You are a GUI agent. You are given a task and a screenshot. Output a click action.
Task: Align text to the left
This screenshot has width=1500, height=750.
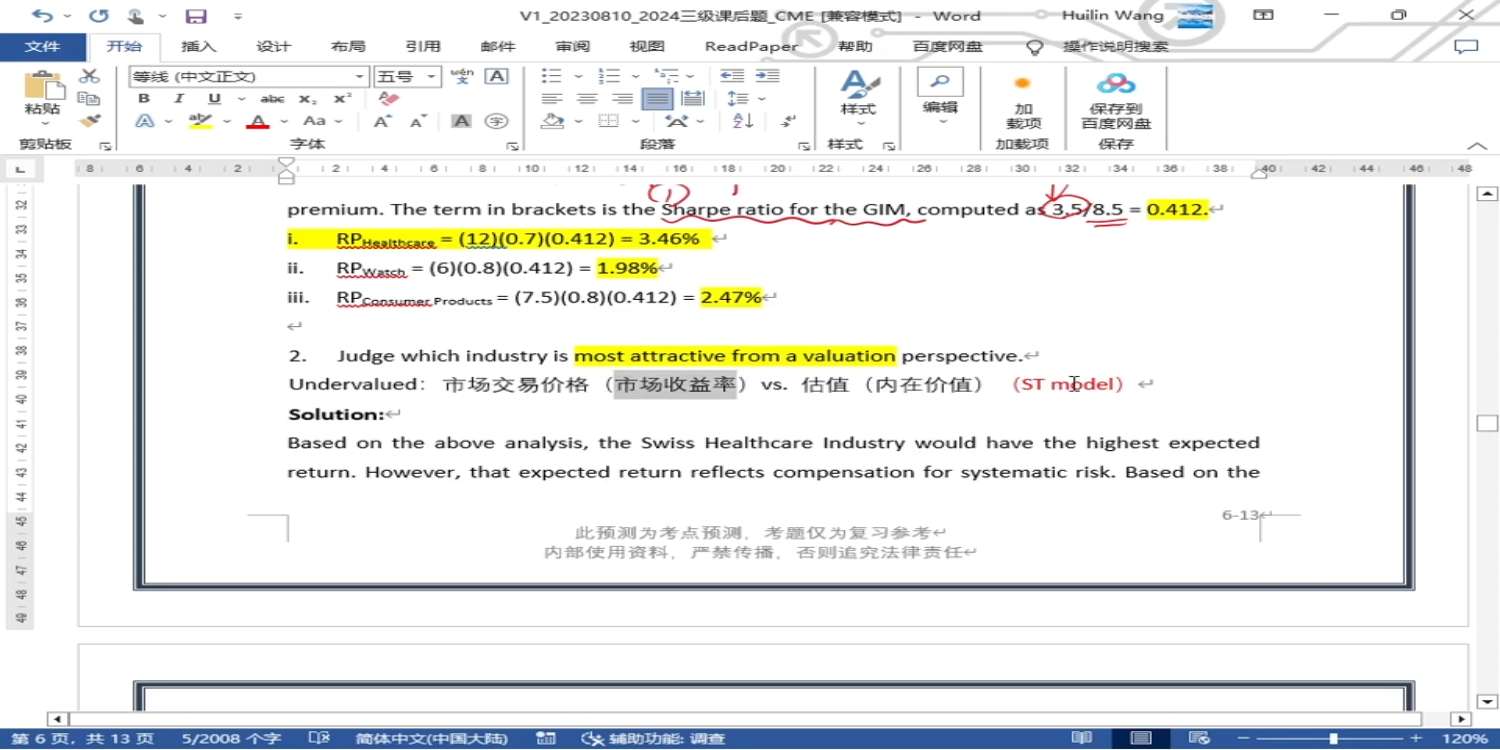pyautogui.click(x=552, y=99)
